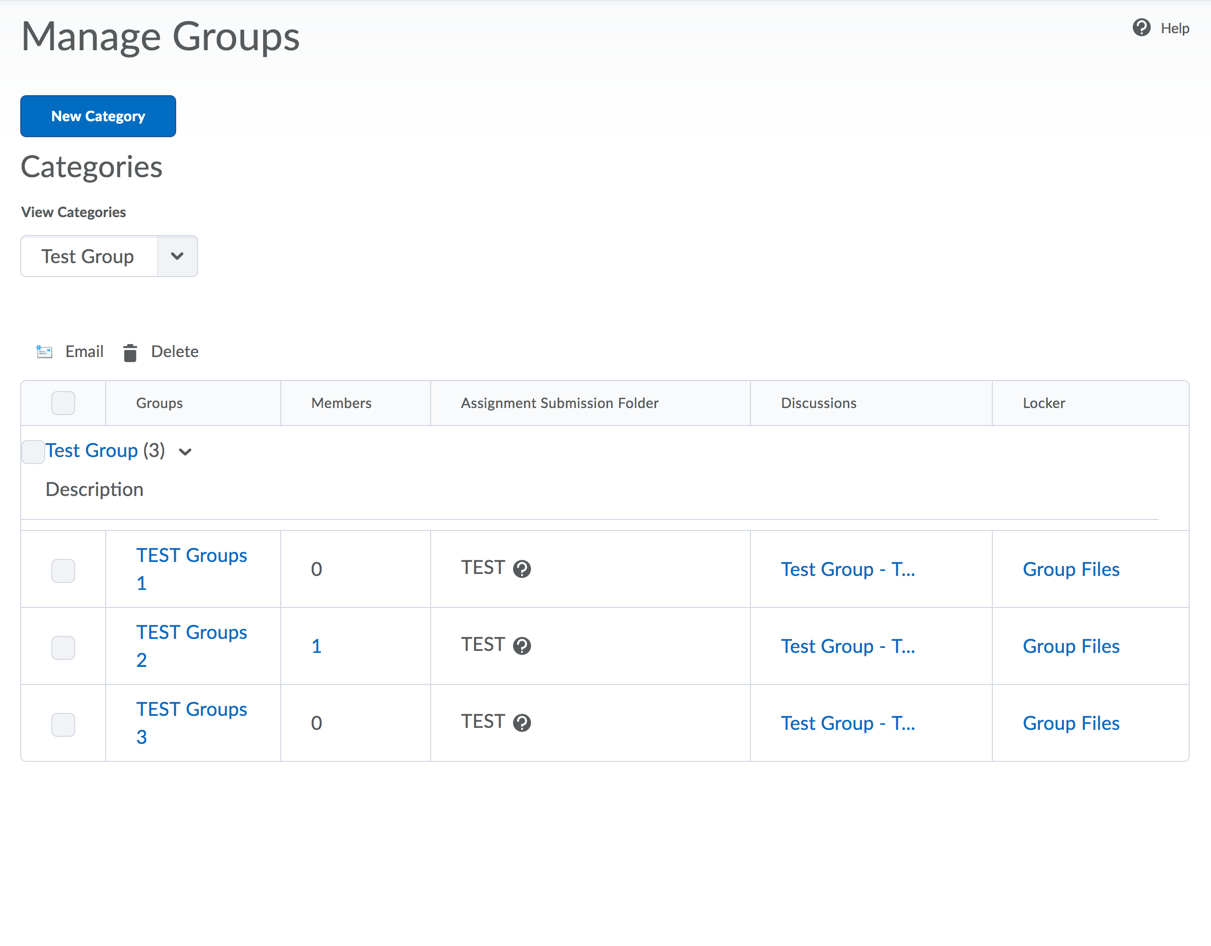Screen dimensions: 1211x946
Task: Click the Help text link
Action: pyautogui.click(x=1175, y=28)
